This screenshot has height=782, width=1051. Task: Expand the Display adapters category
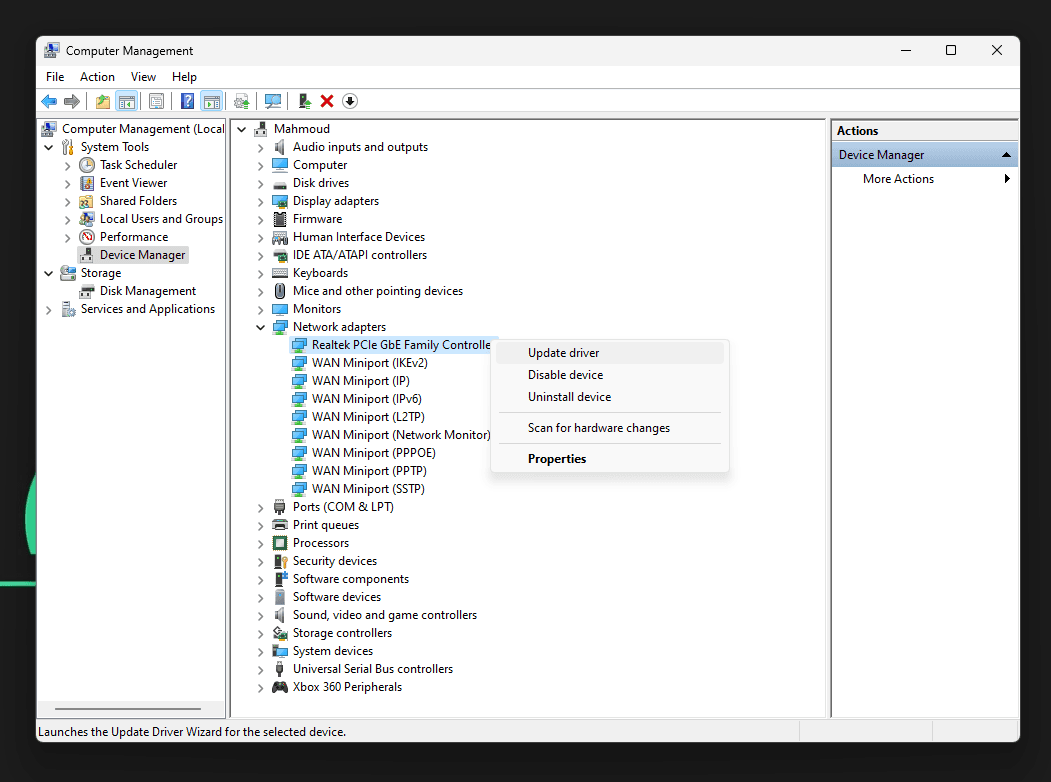point(261,201)
